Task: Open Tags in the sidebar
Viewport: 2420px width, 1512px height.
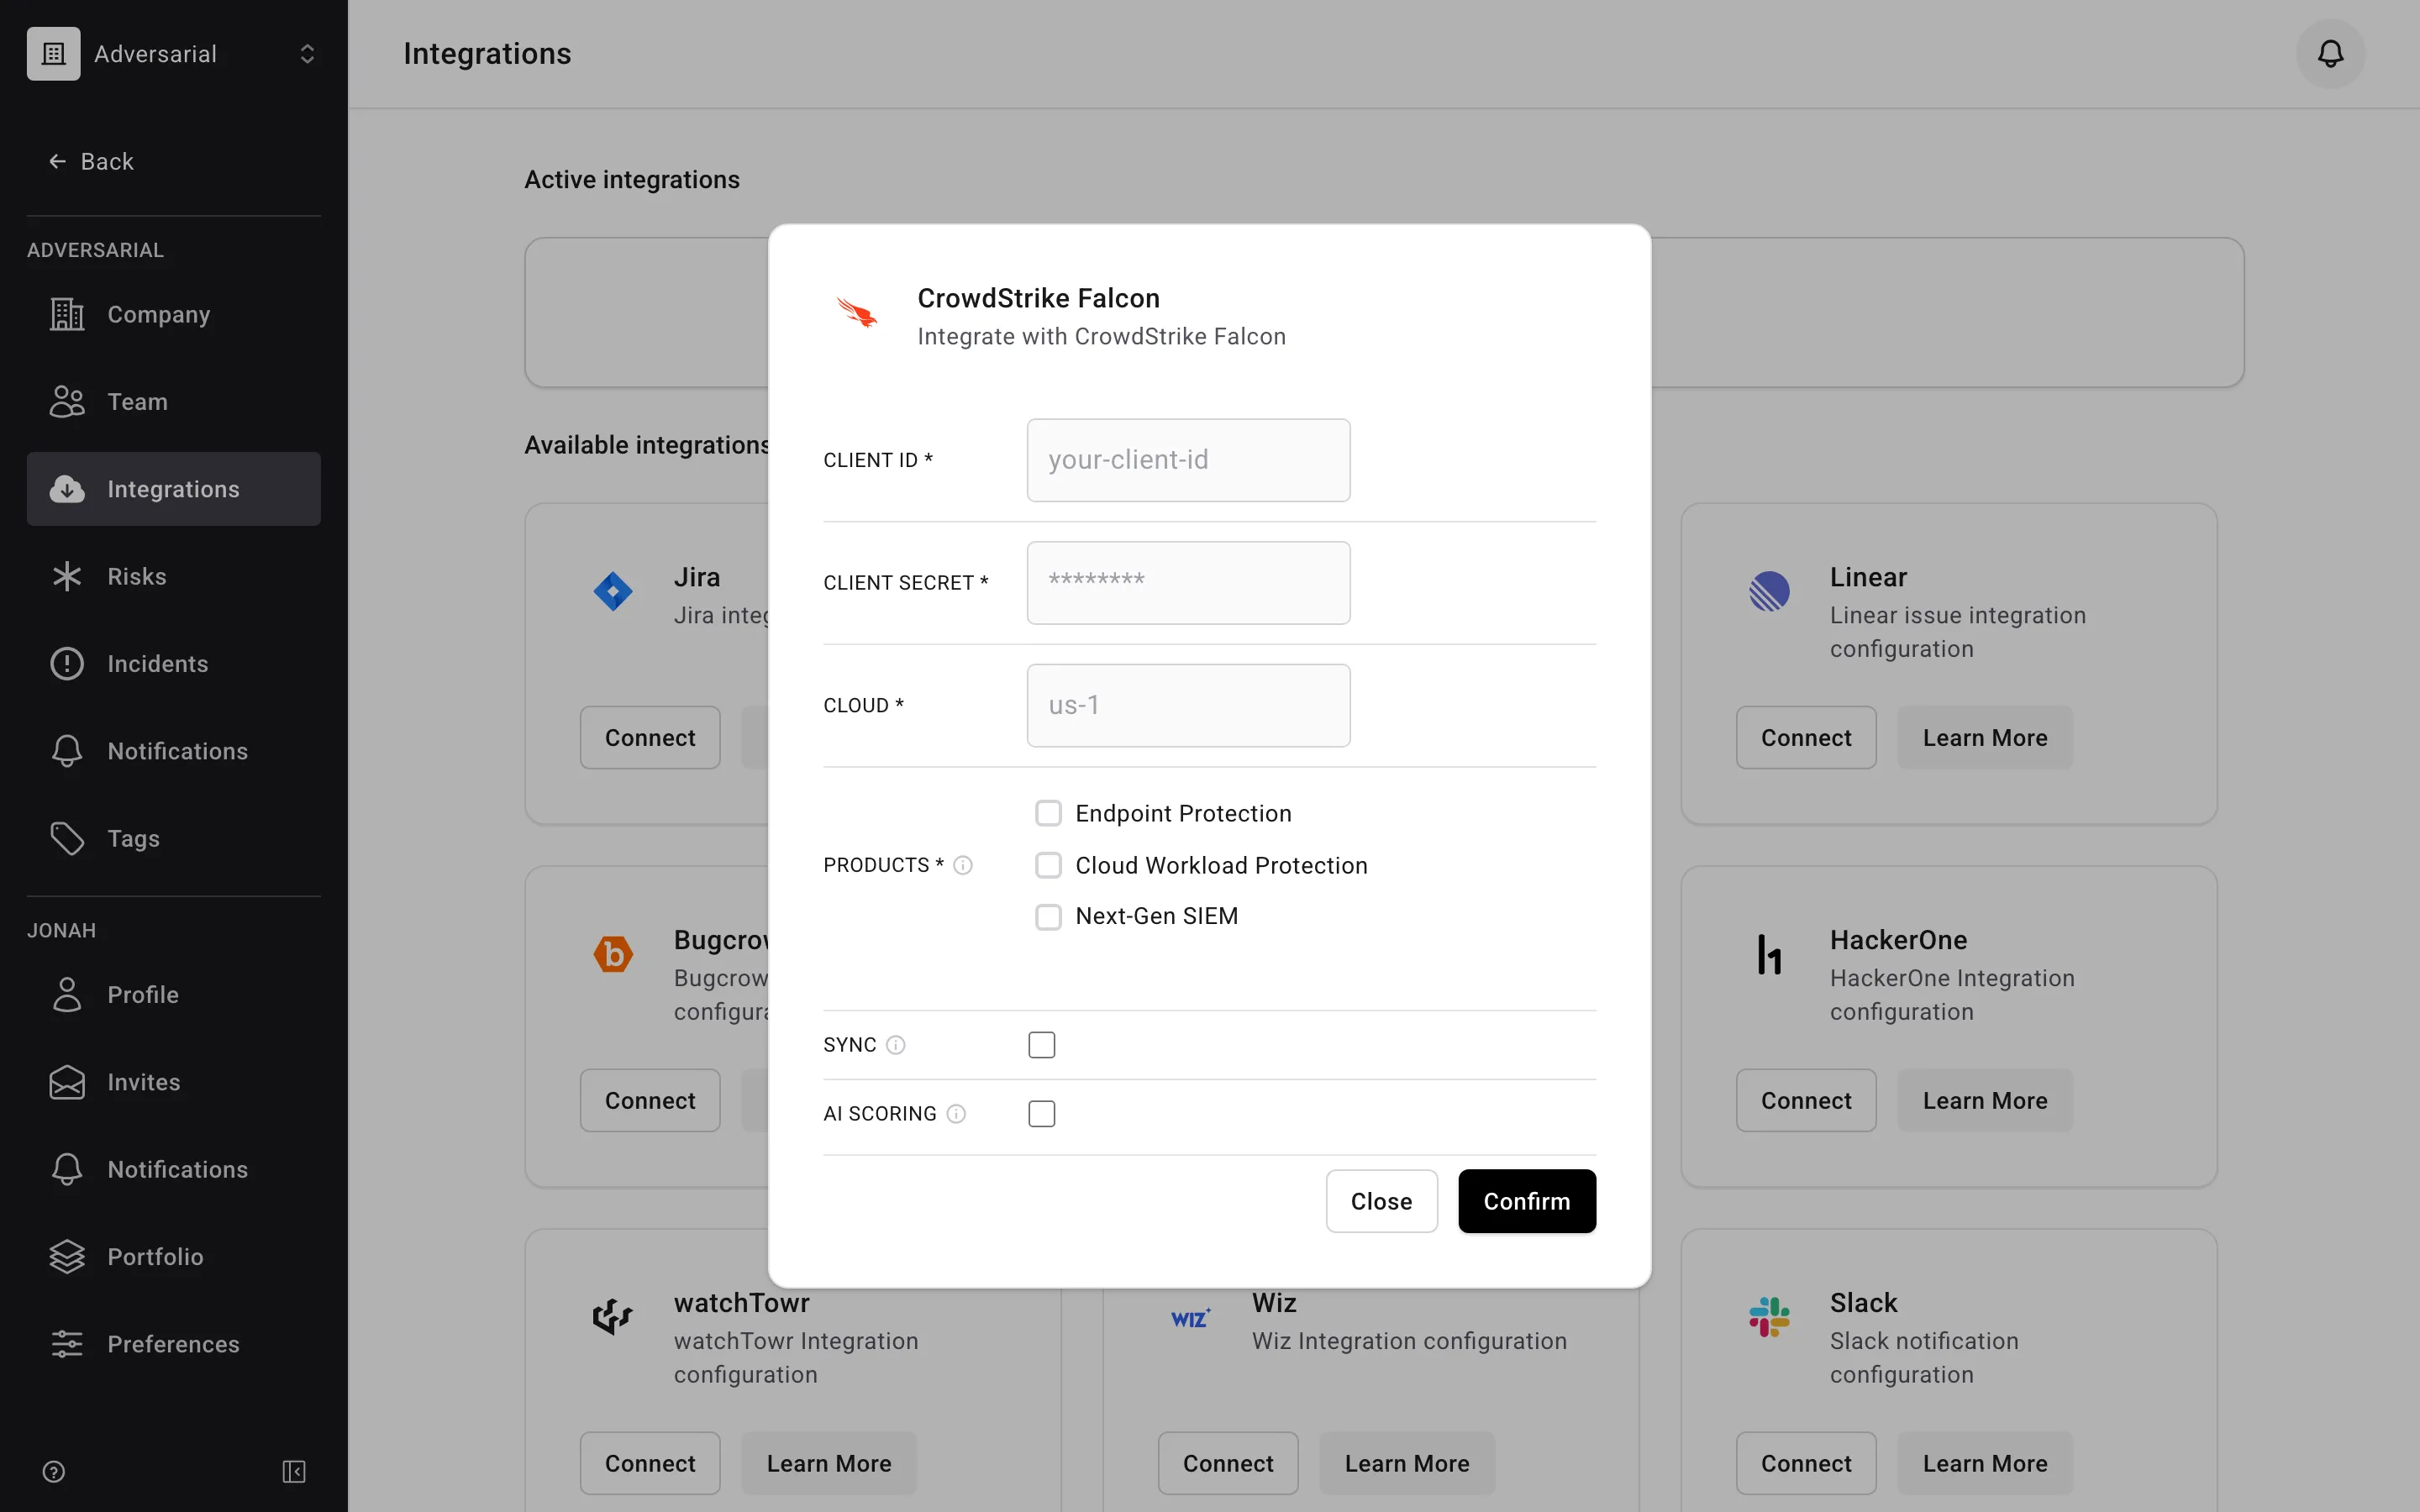Action: pos(174,838)
